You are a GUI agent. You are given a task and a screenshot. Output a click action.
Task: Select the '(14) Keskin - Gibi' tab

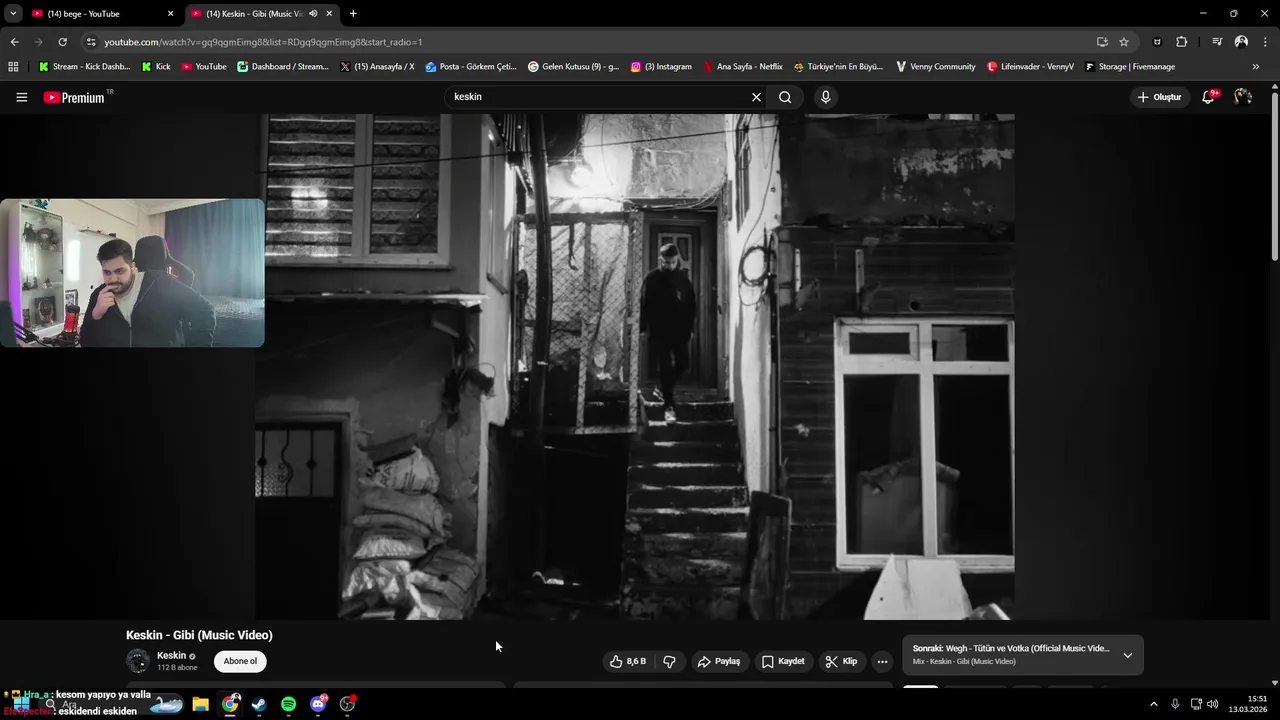253,13
